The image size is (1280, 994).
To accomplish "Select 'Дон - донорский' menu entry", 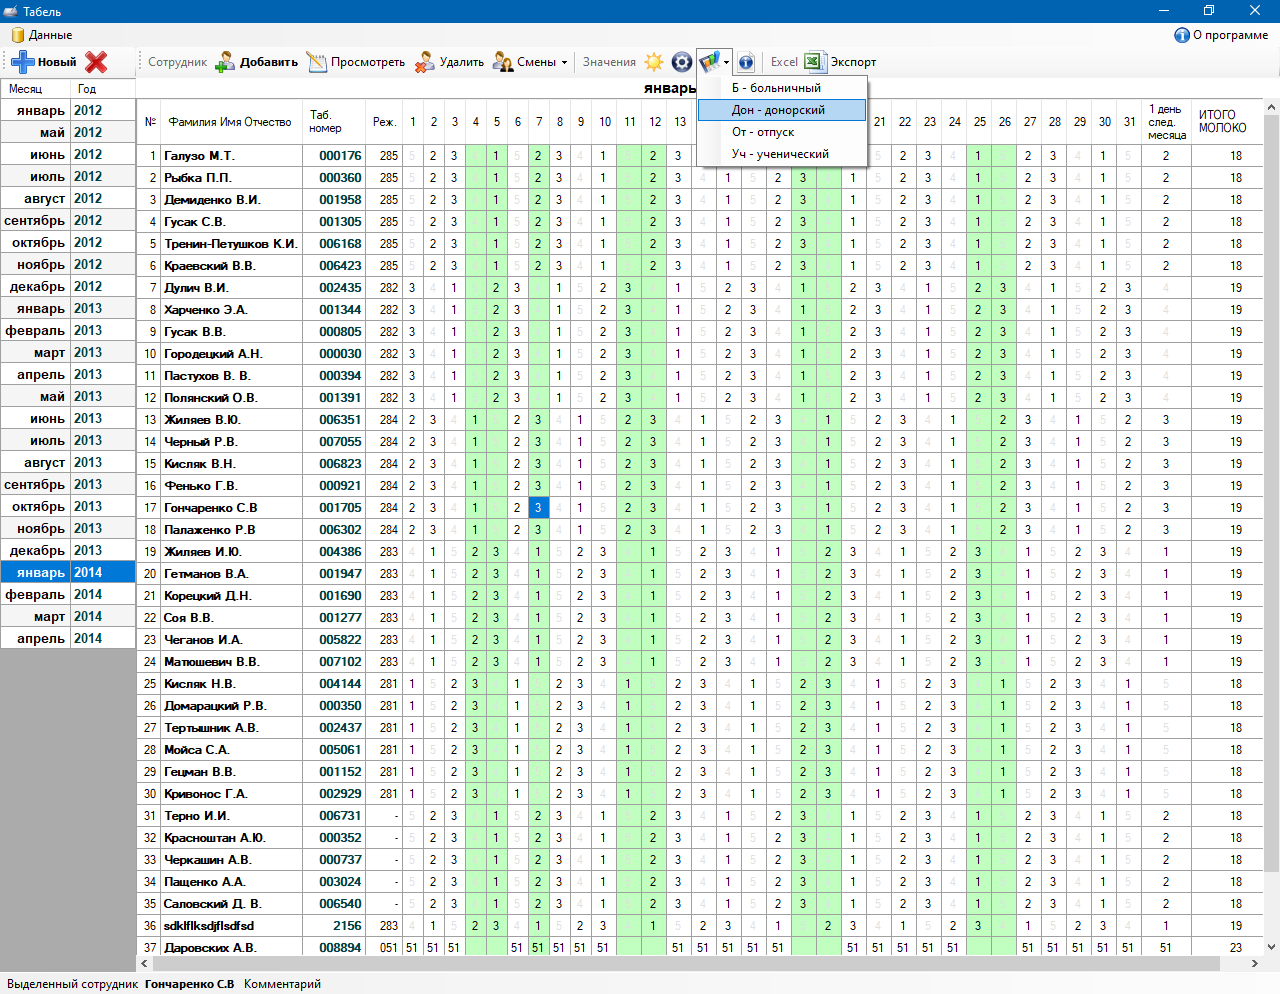I will pyautogui.click(x=781, y=110).
